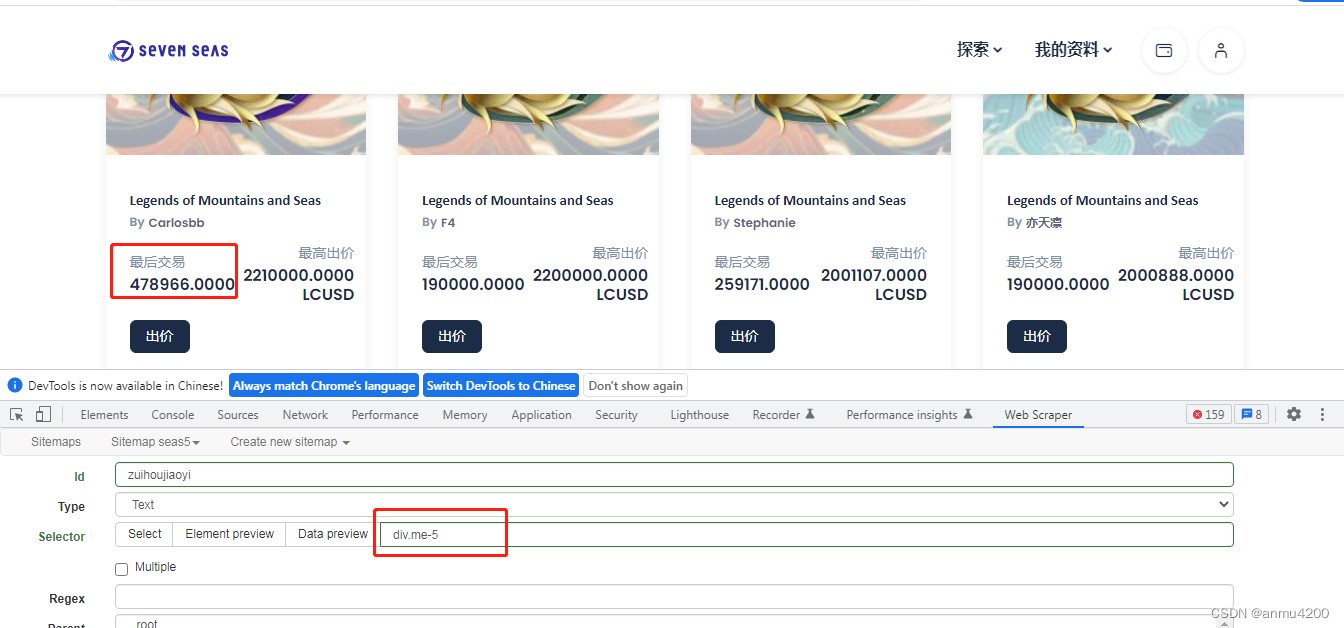Screen dimensions: 1344x628
Task: Switch to the Console tab
Action: click(173, 415)
